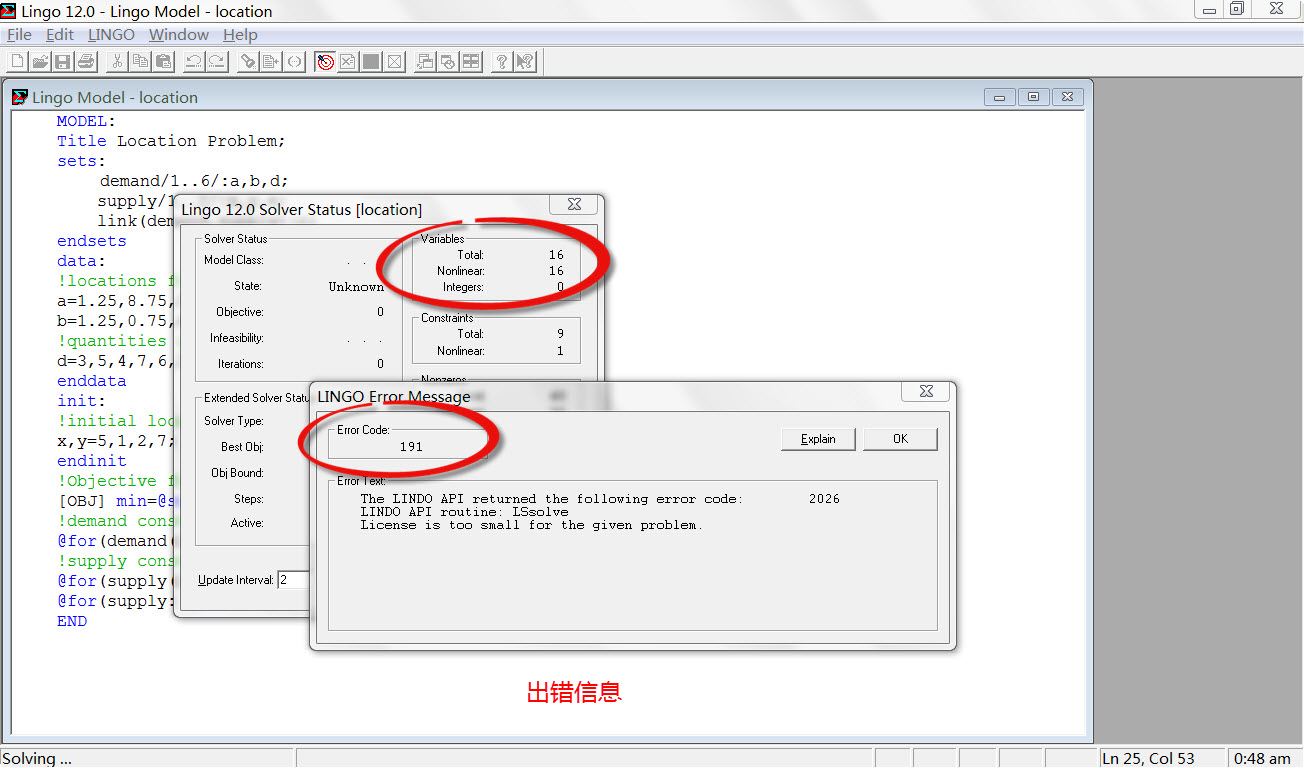Image resolution: width=1304 pixels, height=768 pixels.
Task: Click the 'LINDO API routine: LSsolve' error line
Action: point(464,512)
